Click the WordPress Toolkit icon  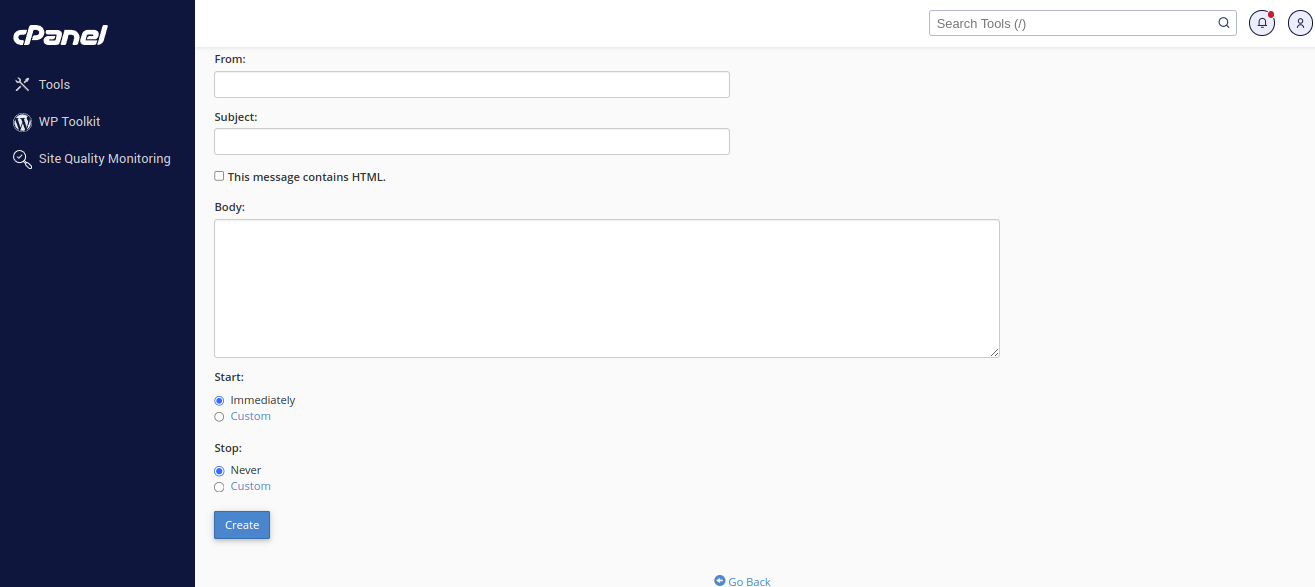pos(22,122)
